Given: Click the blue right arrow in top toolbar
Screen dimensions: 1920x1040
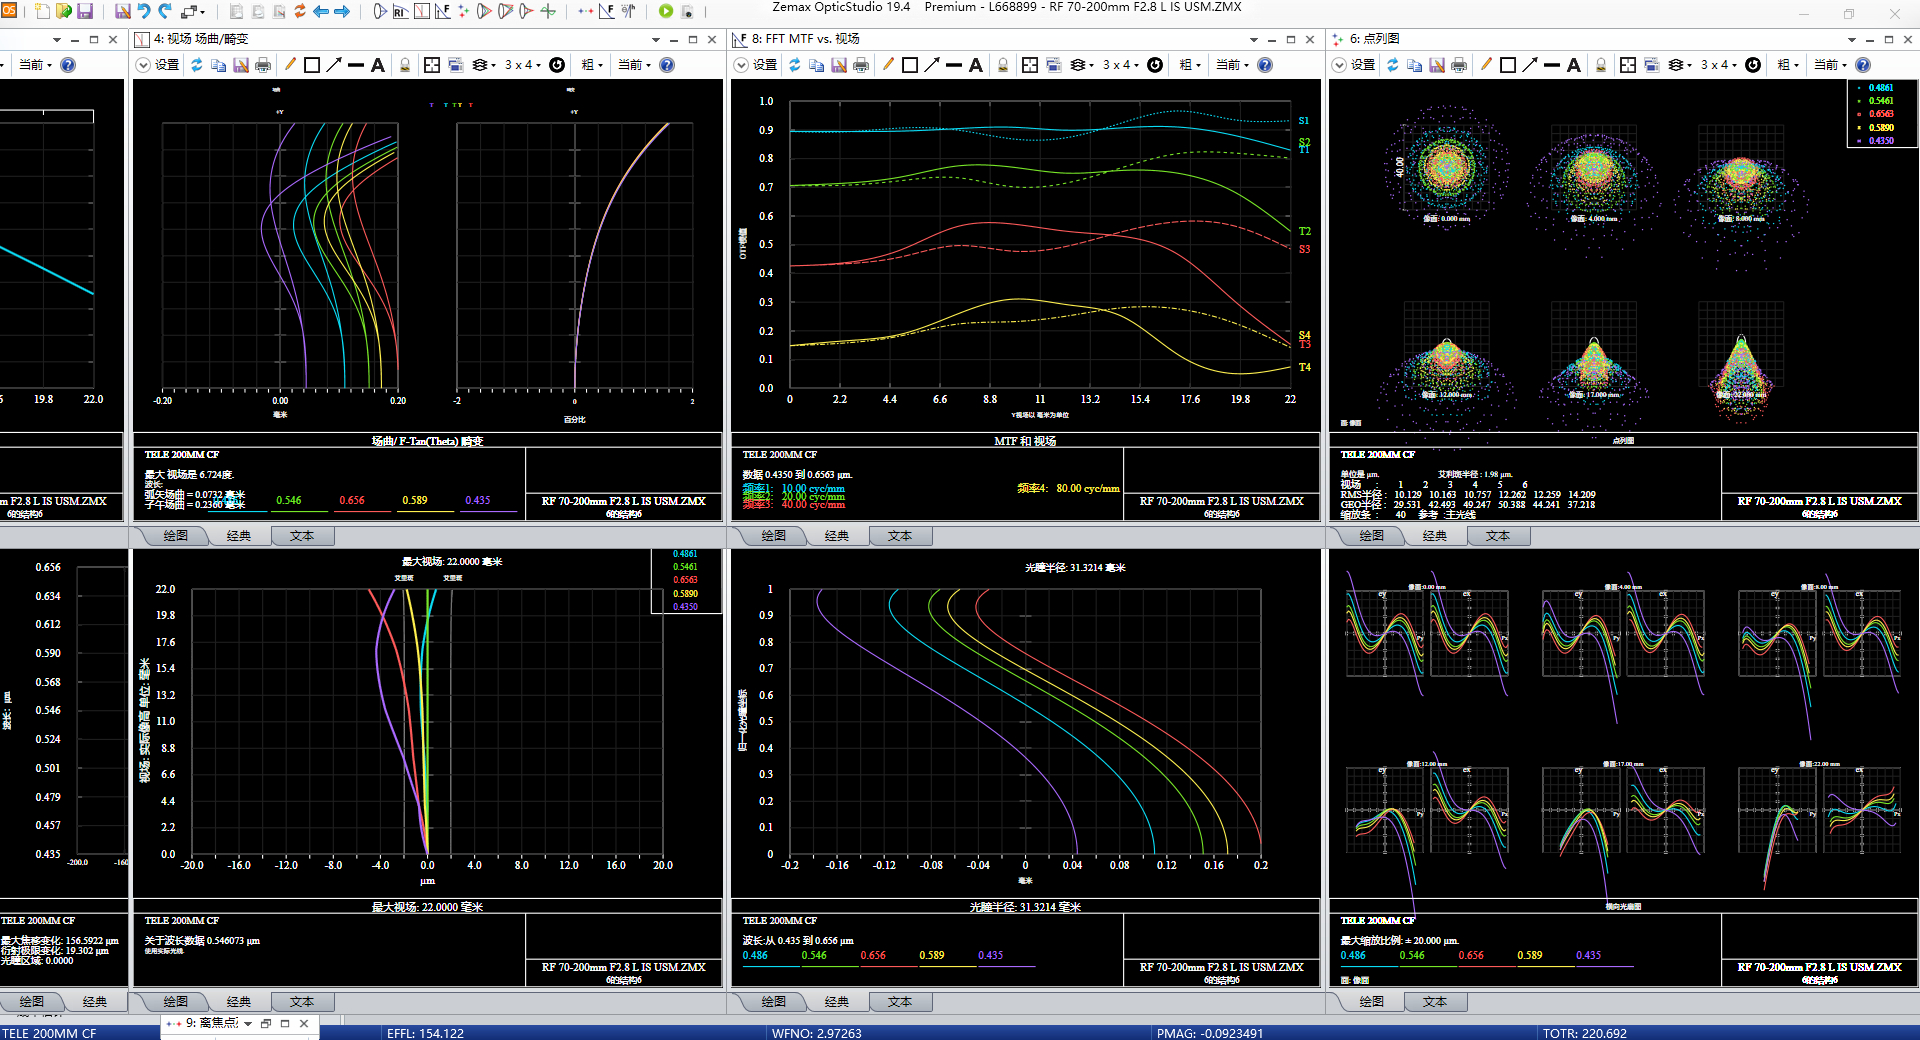Looking at the screenshot, I should 342,11.
